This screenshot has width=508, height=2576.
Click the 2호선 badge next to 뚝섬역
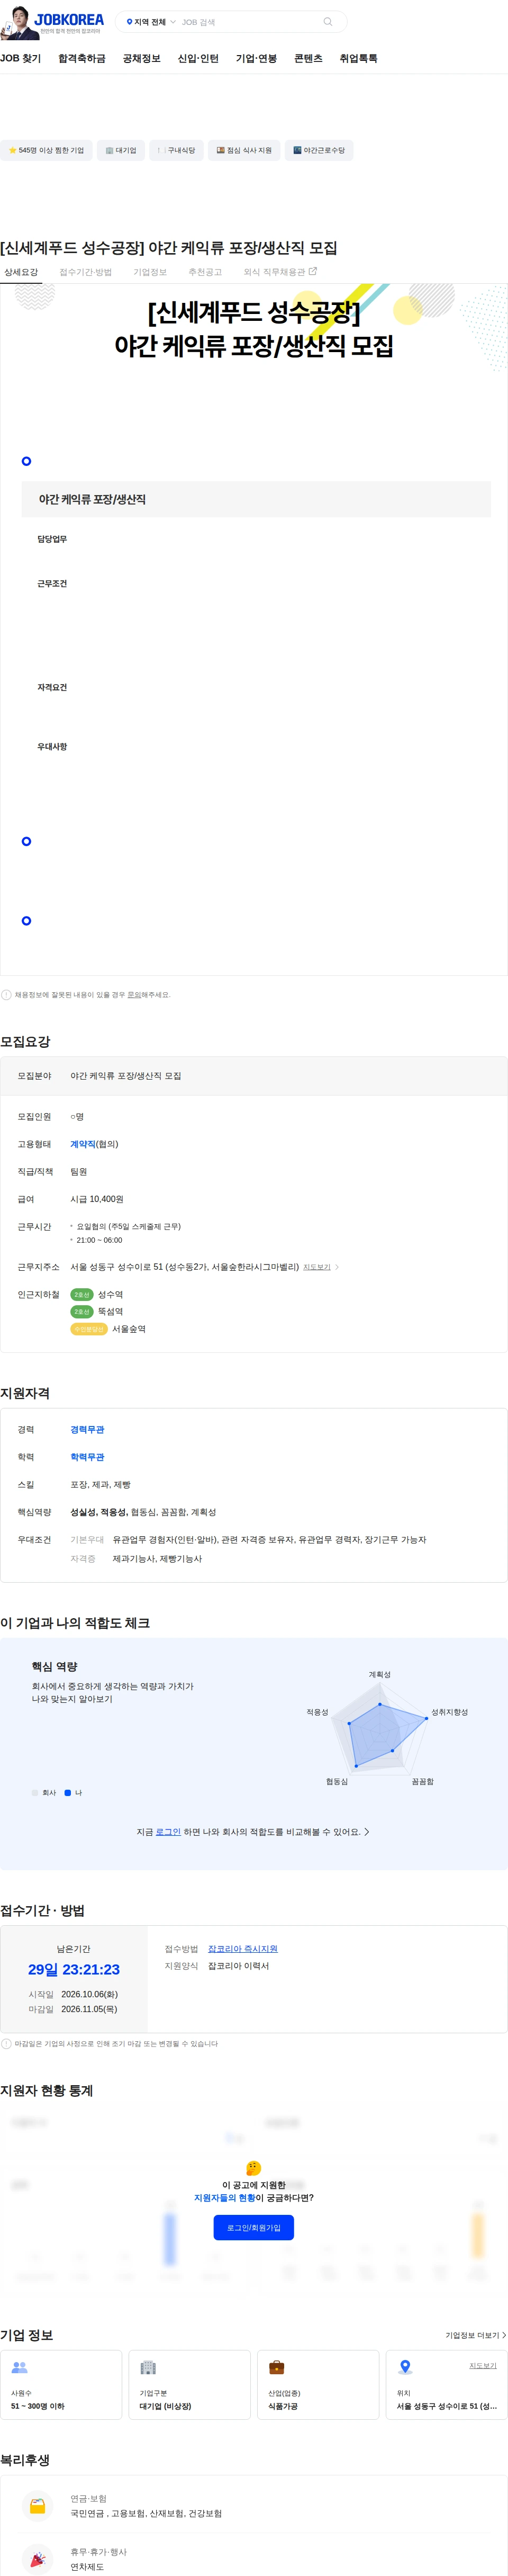click(x=82, y=1311)
